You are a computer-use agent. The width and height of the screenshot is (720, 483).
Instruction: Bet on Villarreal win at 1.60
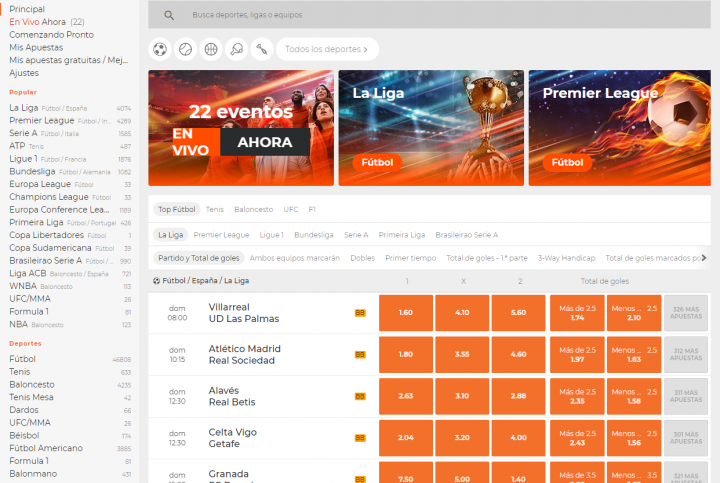tap(406, 313)
